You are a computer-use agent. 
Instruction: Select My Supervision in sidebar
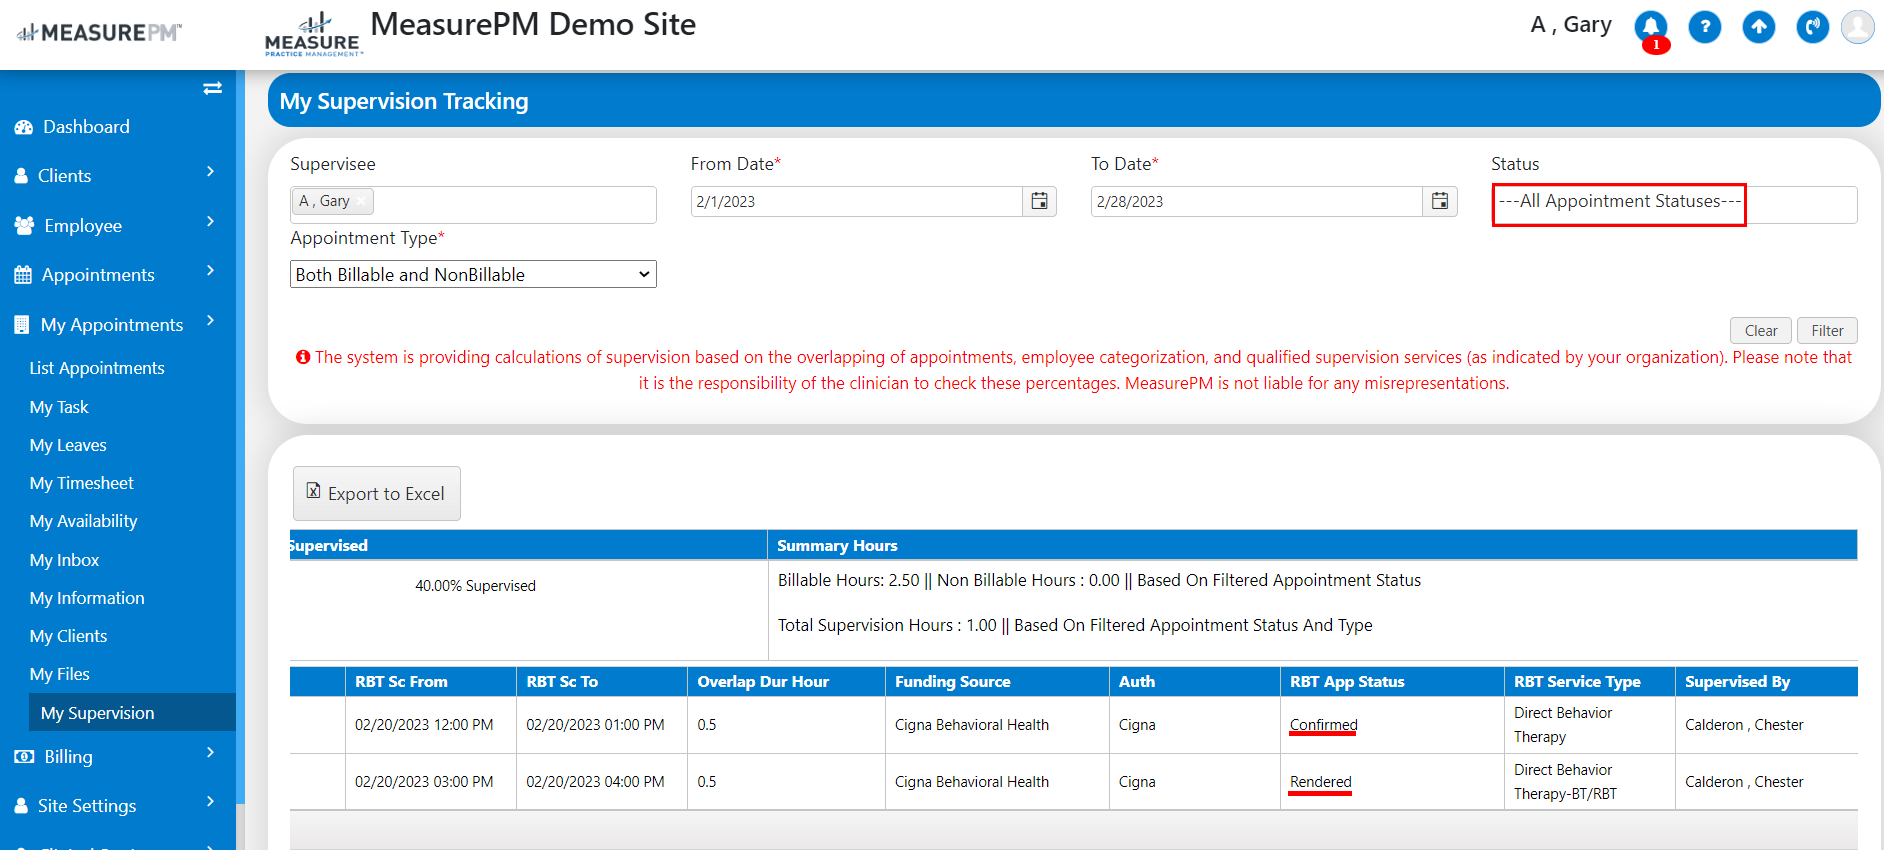tap(132, 712)
